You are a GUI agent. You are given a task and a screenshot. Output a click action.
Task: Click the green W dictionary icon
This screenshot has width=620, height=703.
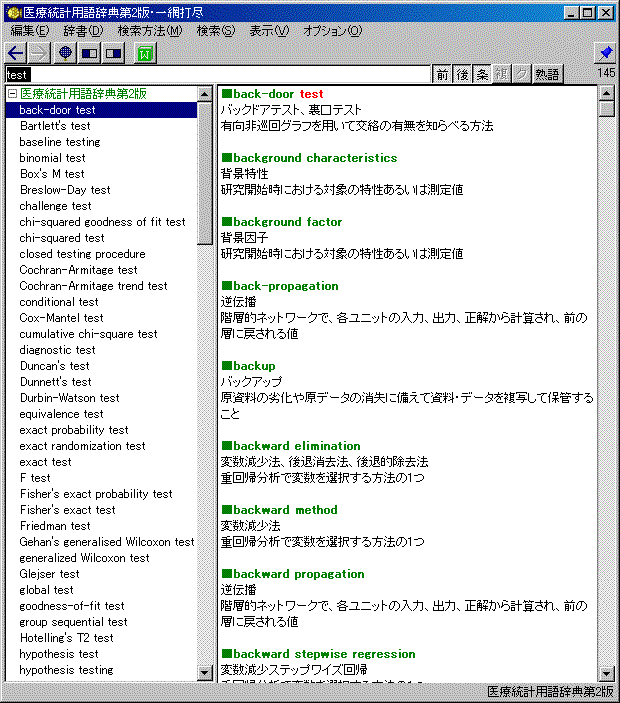(145, 53)
